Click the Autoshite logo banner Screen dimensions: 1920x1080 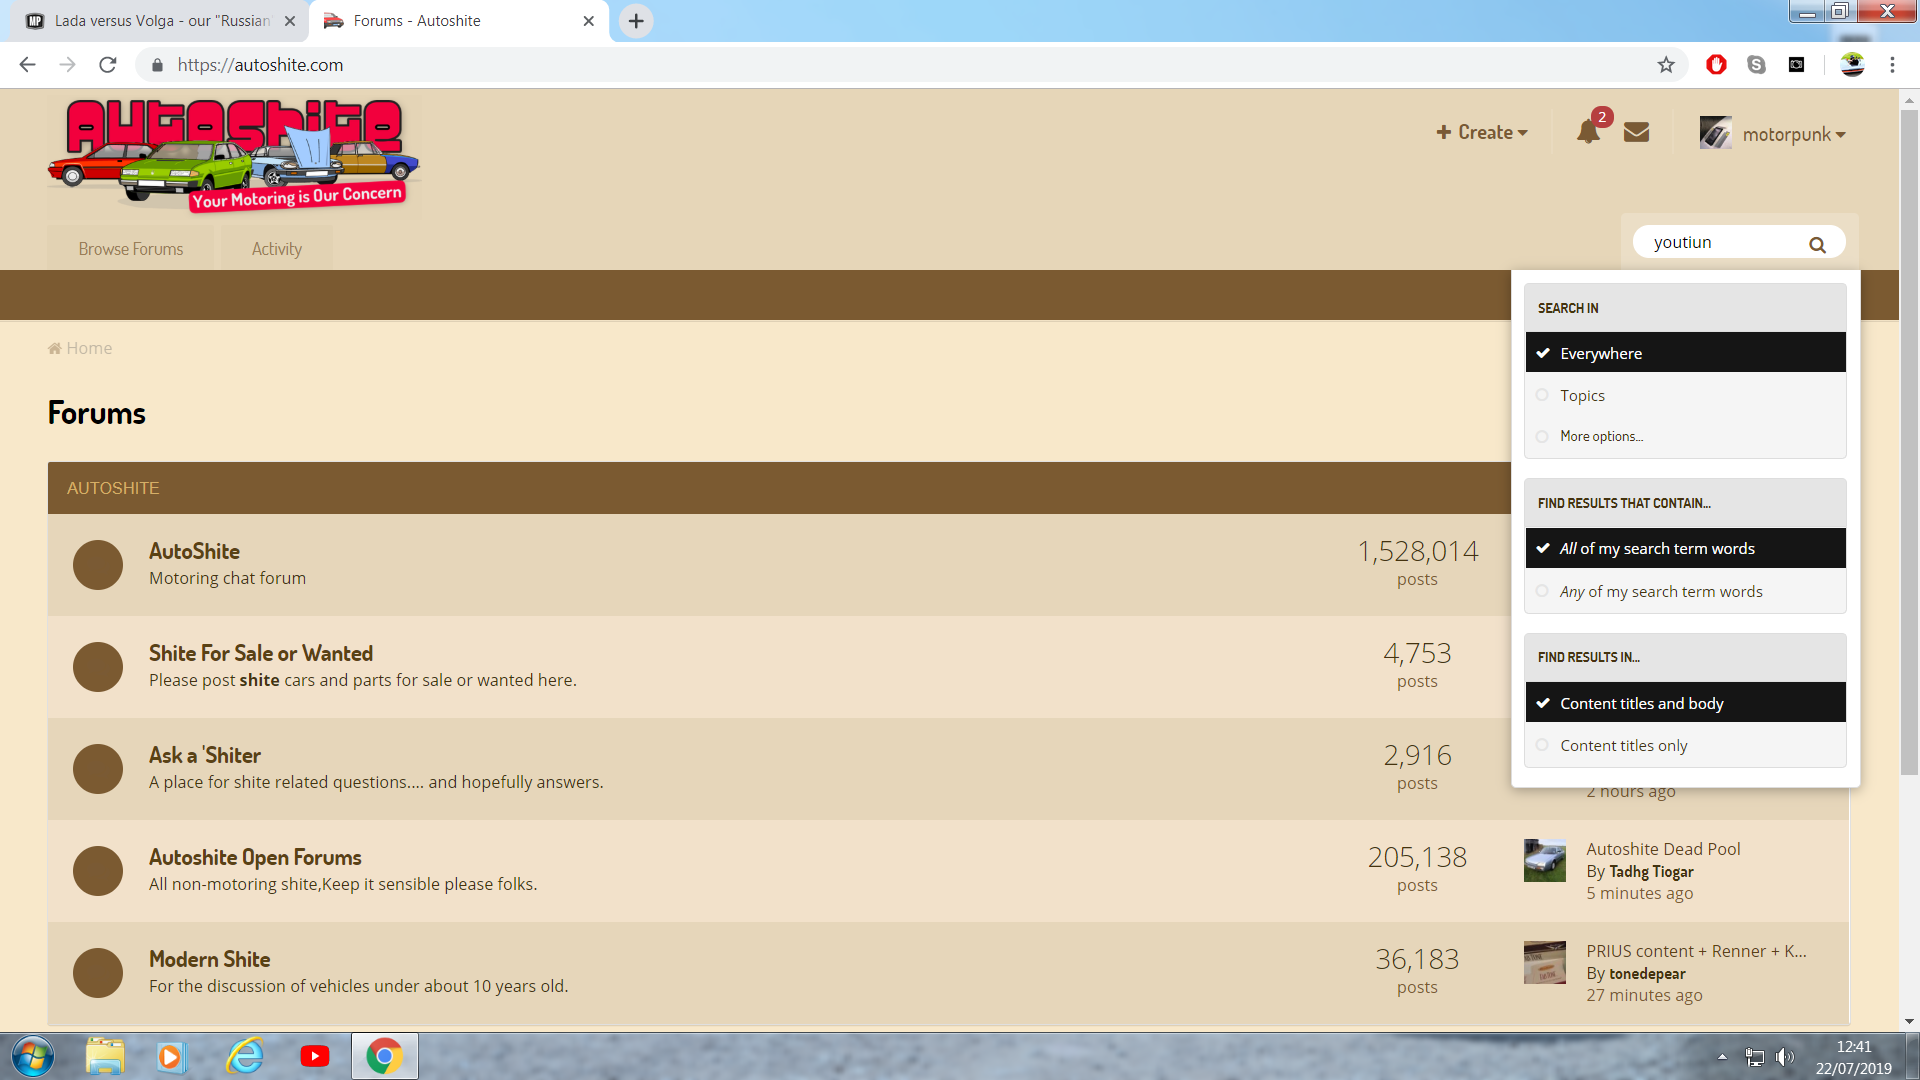(x=234, y=155)
